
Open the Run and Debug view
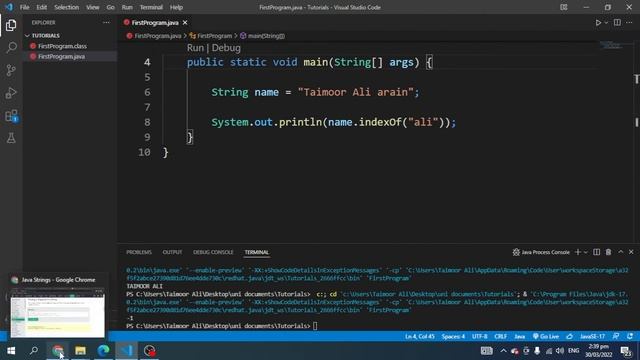[x=11, y=93]
